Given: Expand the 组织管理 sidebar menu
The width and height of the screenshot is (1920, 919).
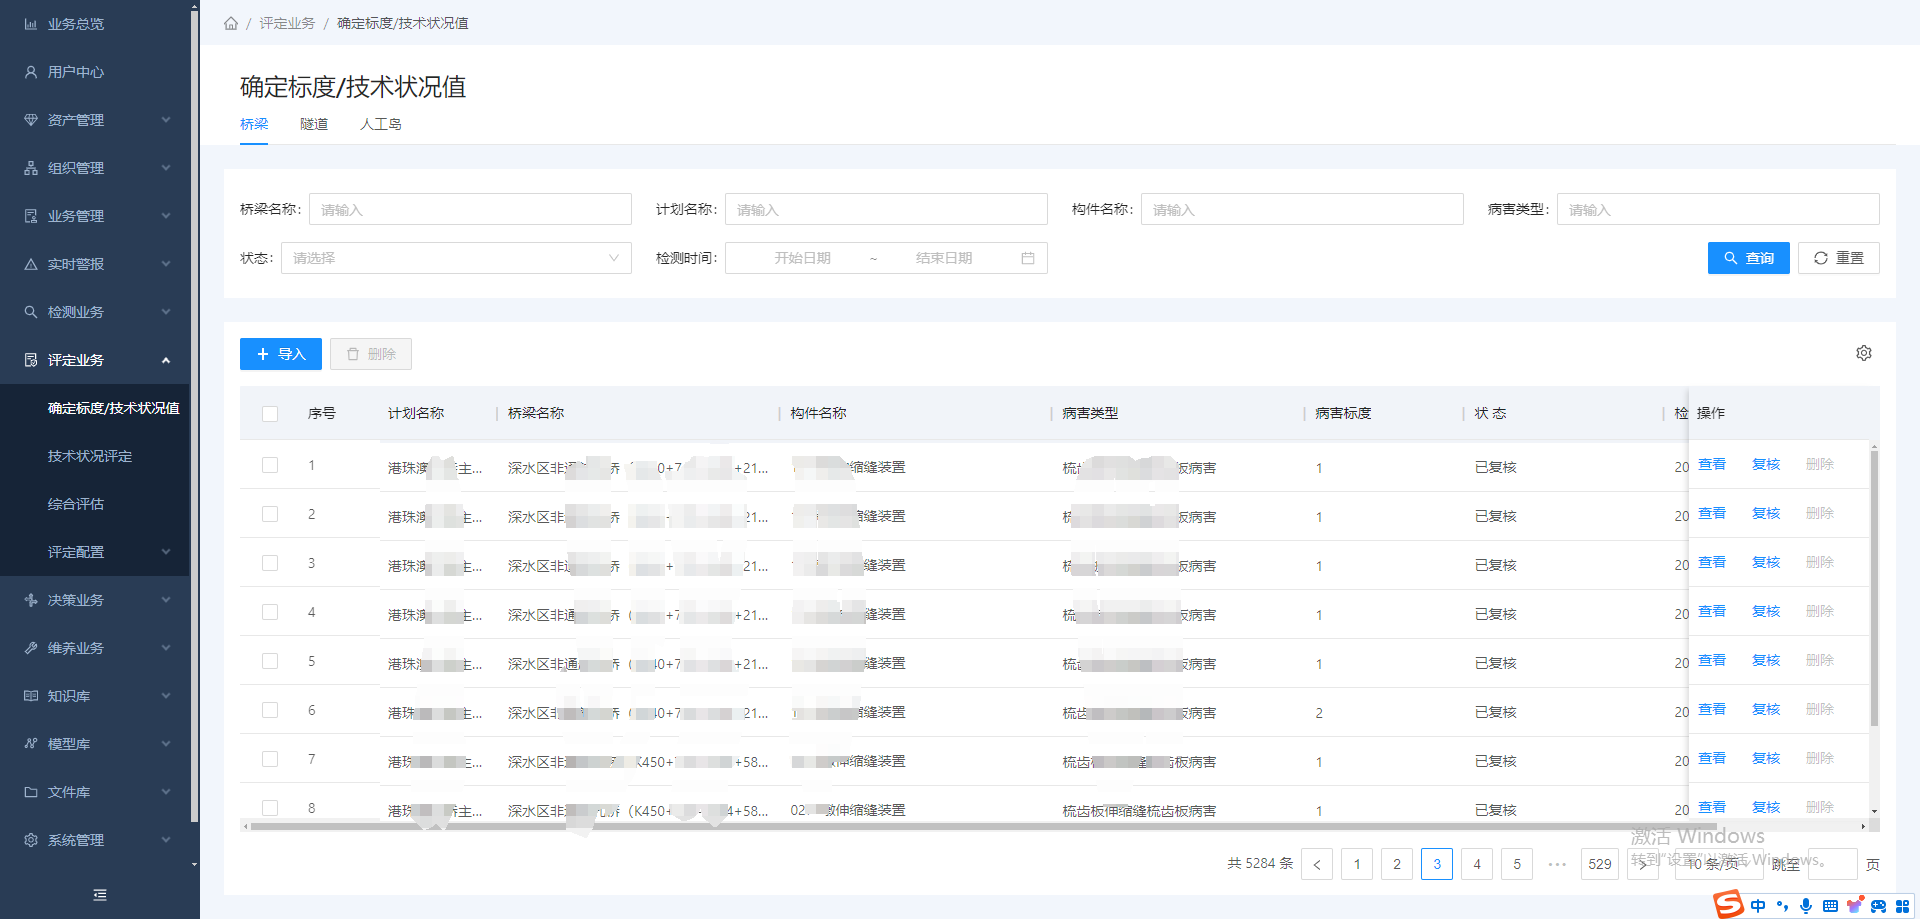Looking at the screenshot, I should click(166, 168).
